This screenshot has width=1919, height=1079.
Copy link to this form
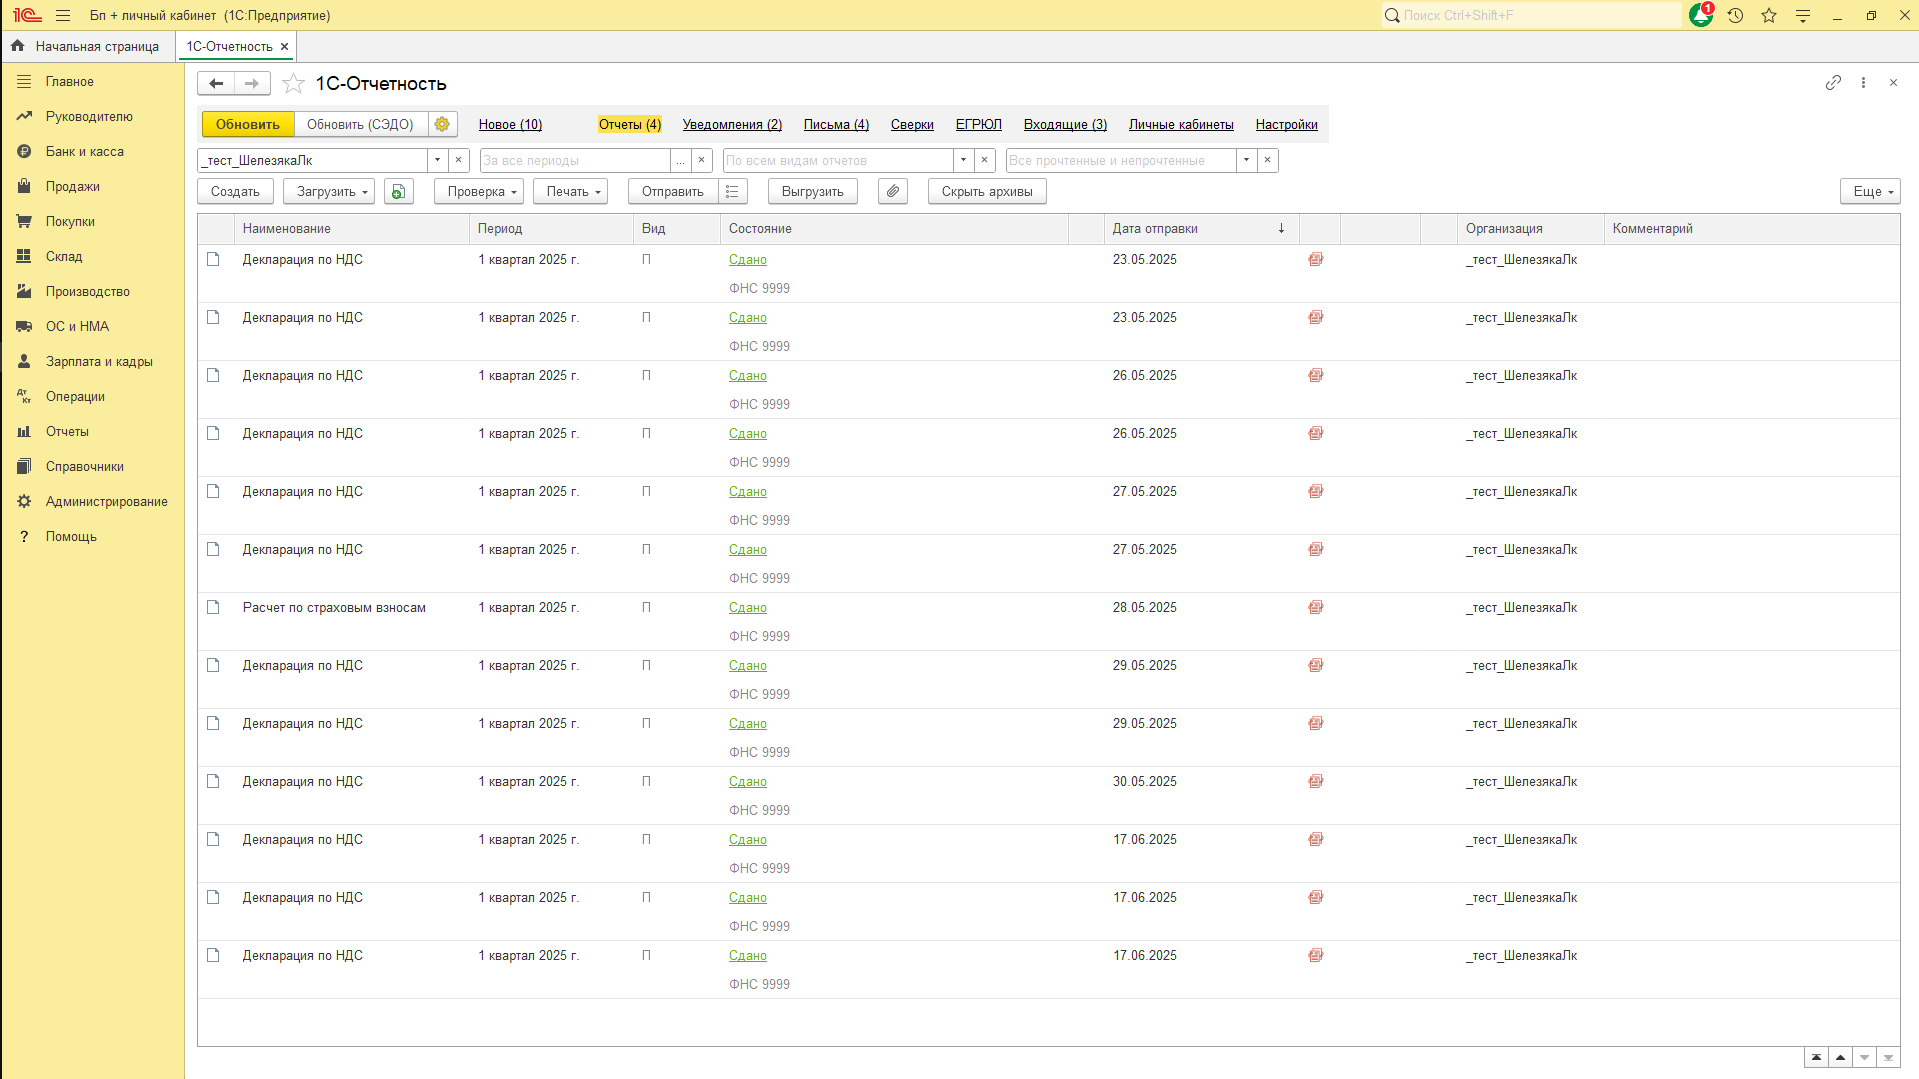tap(1833, 83)
